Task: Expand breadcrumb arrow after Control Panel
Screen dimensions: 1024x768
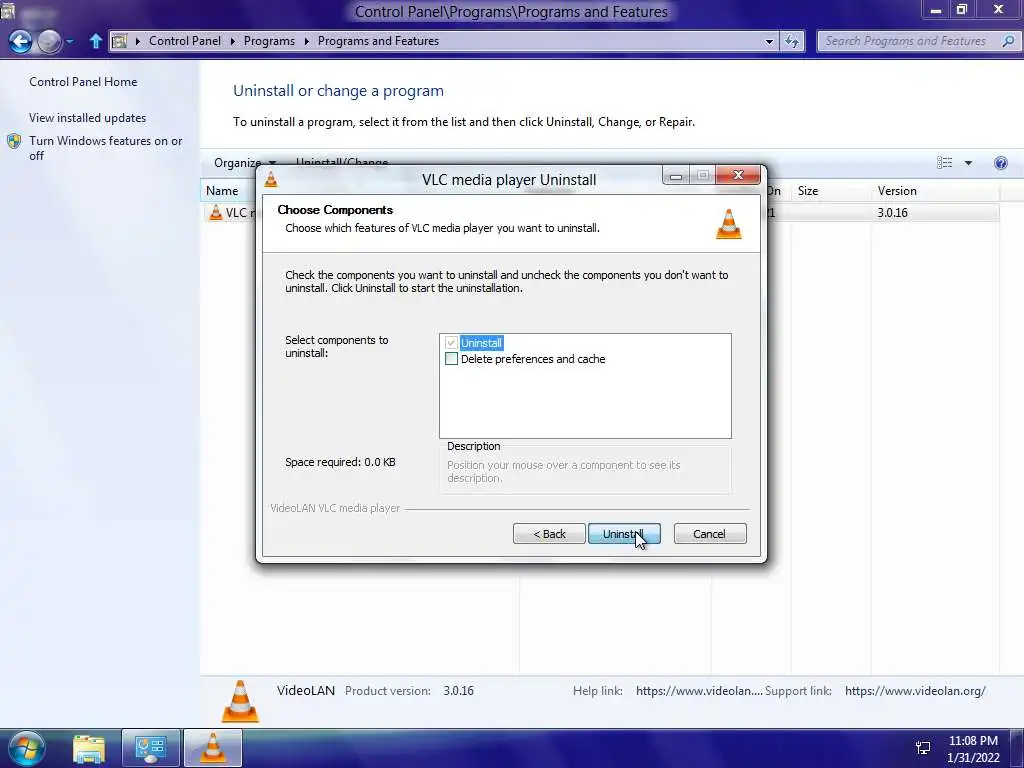Action: [232, 41]
